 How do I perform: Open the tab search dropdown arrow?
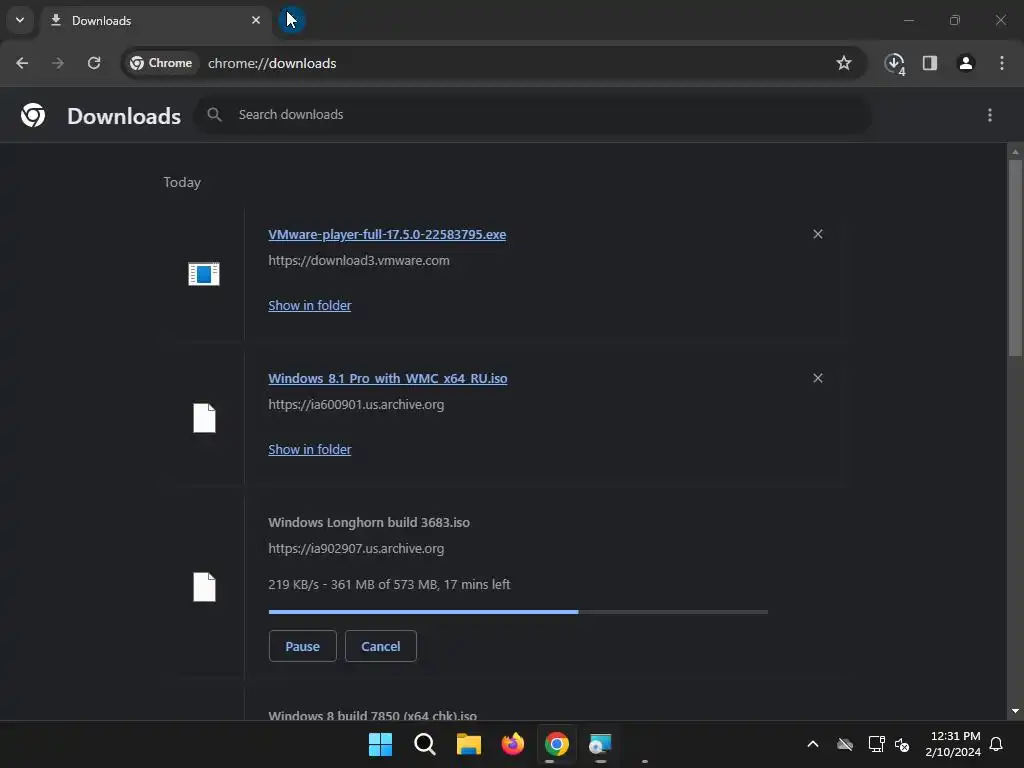pyautogui.click(x=20, y=20)
